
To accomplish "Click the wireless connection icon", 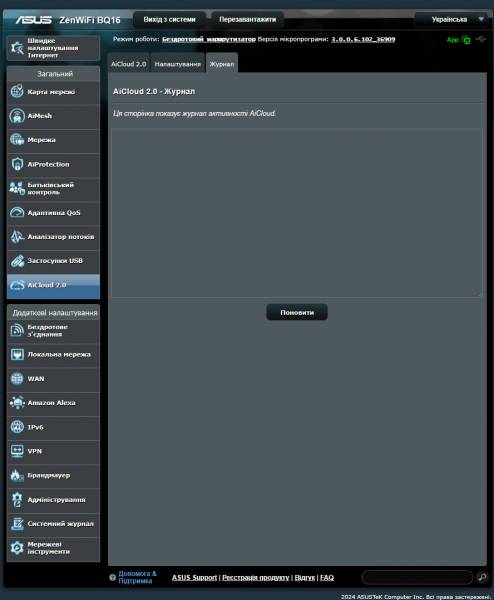I will 17,330.
